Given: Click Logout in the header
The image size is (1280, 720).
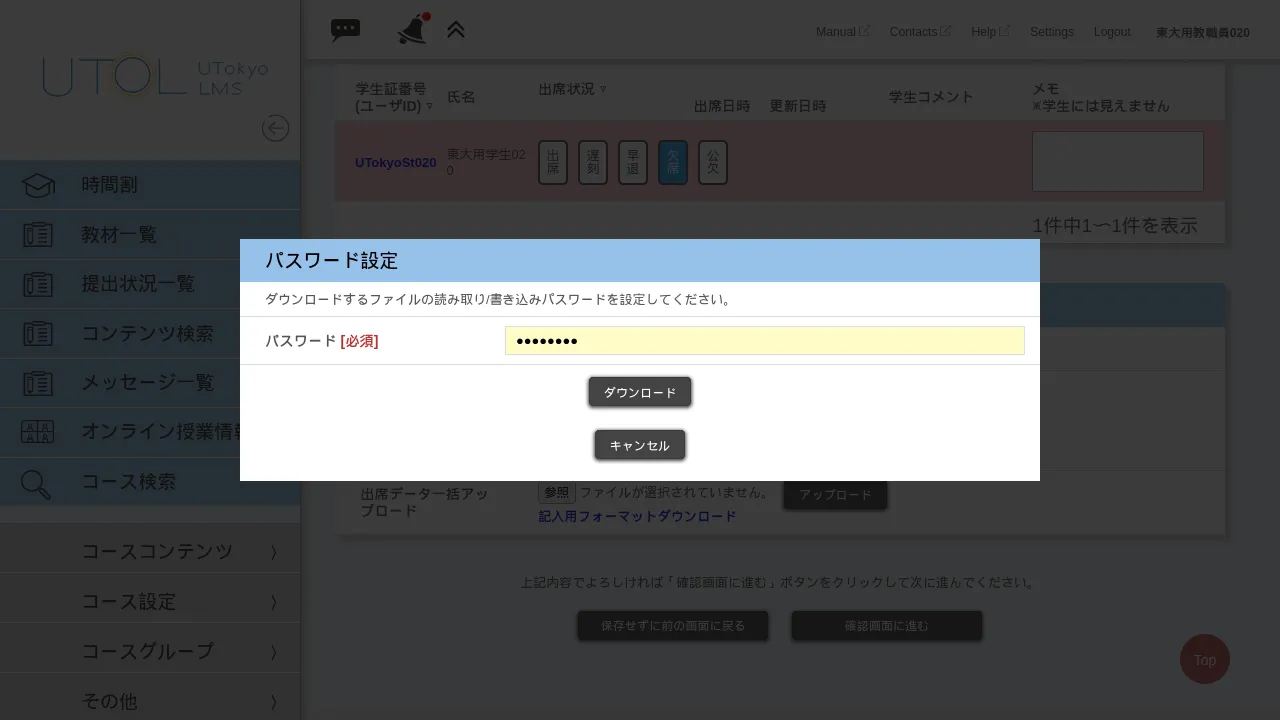Looking at the screenshot, I should [1112, 31].
